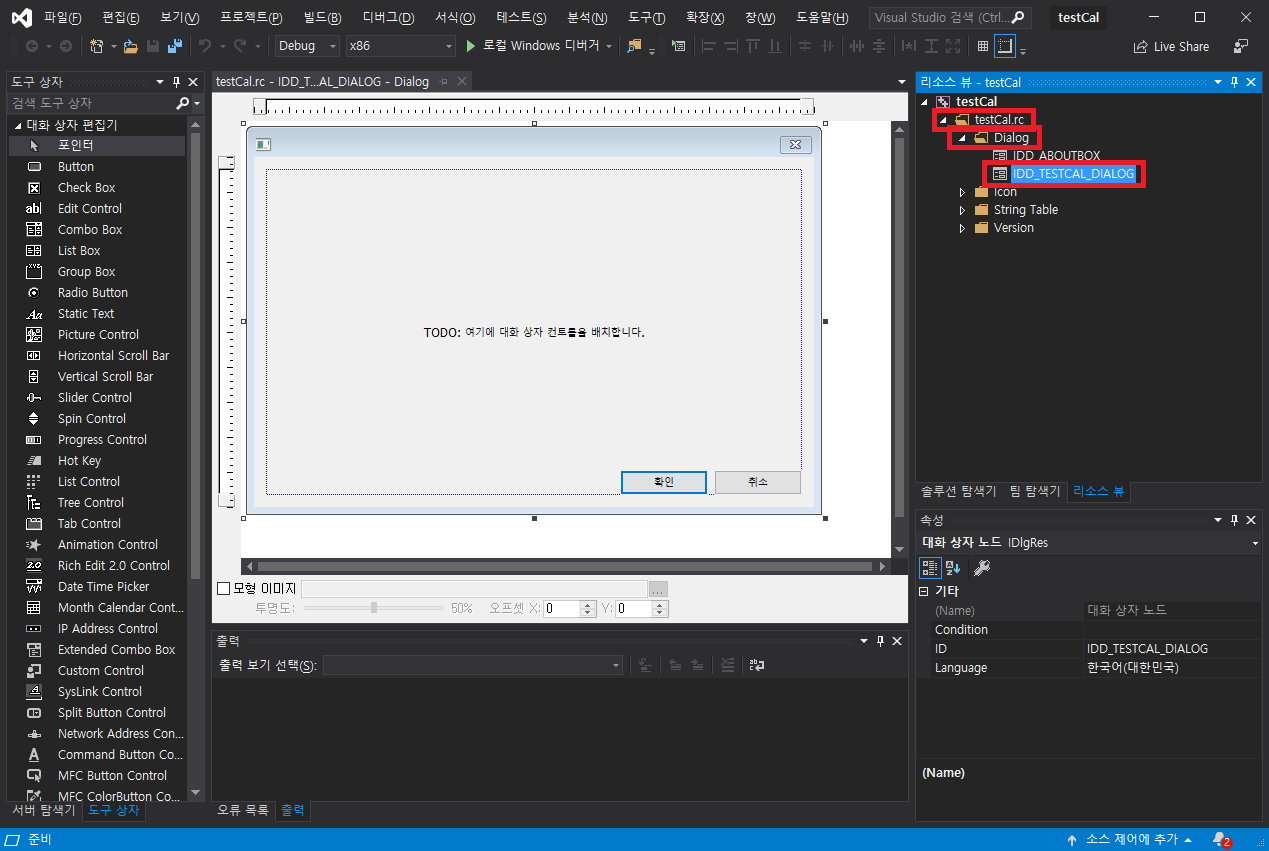This screenshot has width=1269, height=851.
Task: Select the Radio Button control in toolbox
Action: click(96, 292)
